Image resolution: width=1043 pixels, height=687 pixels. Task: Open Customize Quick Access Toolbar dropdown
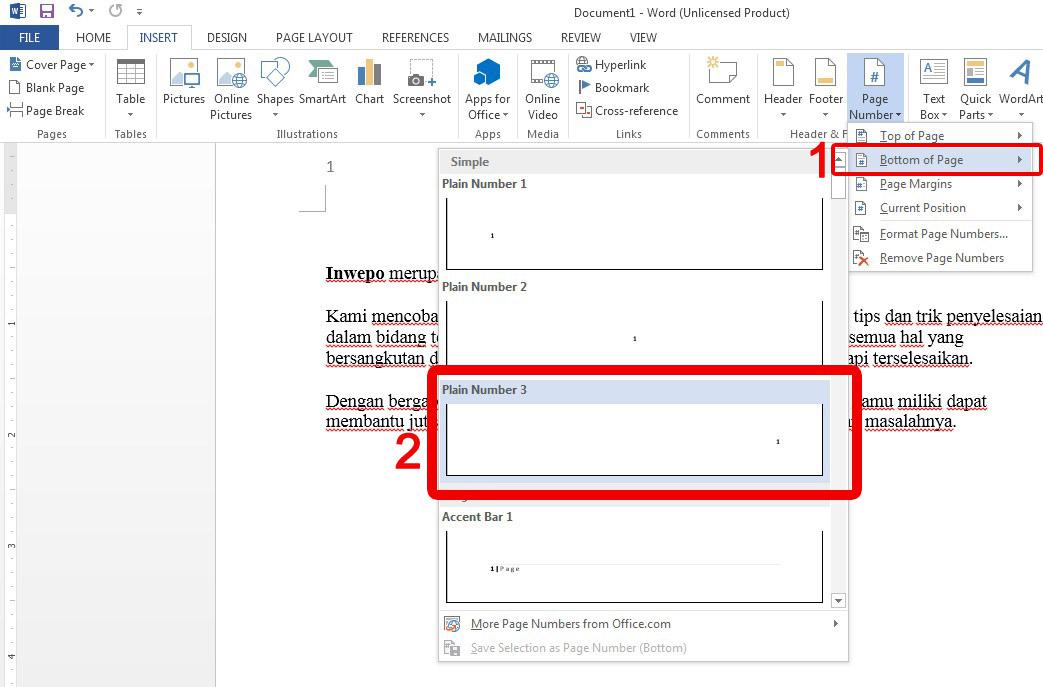[x=139, y=11]
